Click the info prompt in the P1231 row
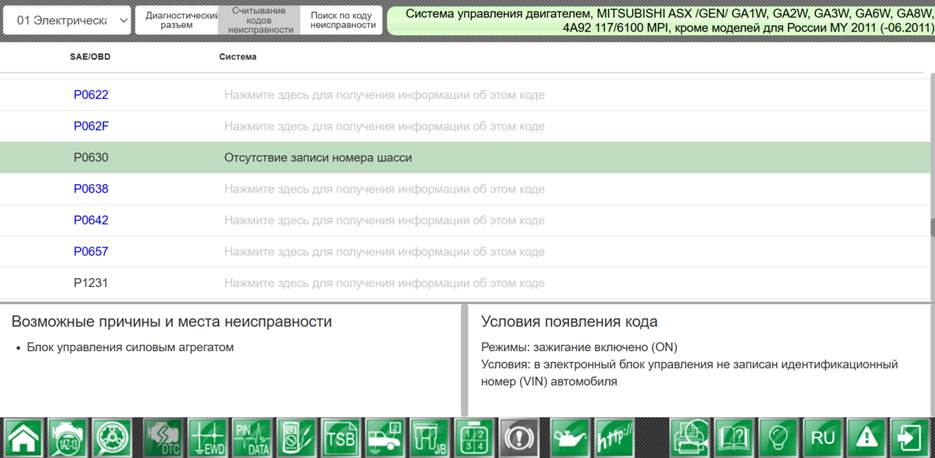Image resolution: width=935 pixels, height=458 pixels. tap(384, 283)
